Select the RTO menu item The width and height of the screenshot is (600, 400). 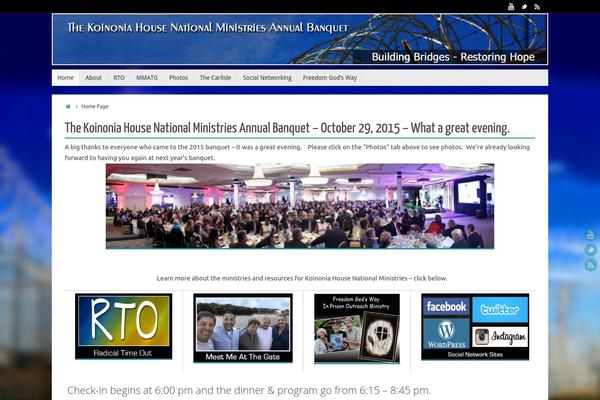point(119,78)
